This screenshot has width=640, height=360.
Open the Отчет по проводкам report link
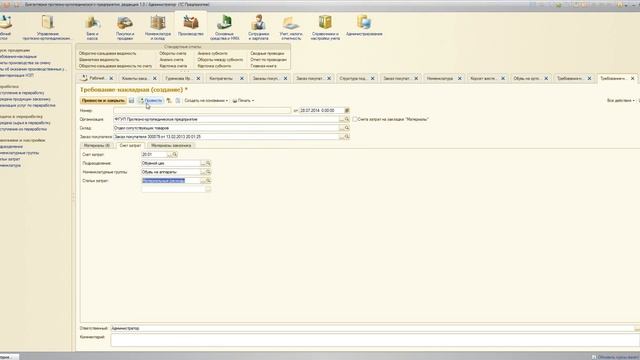[269, 60]
